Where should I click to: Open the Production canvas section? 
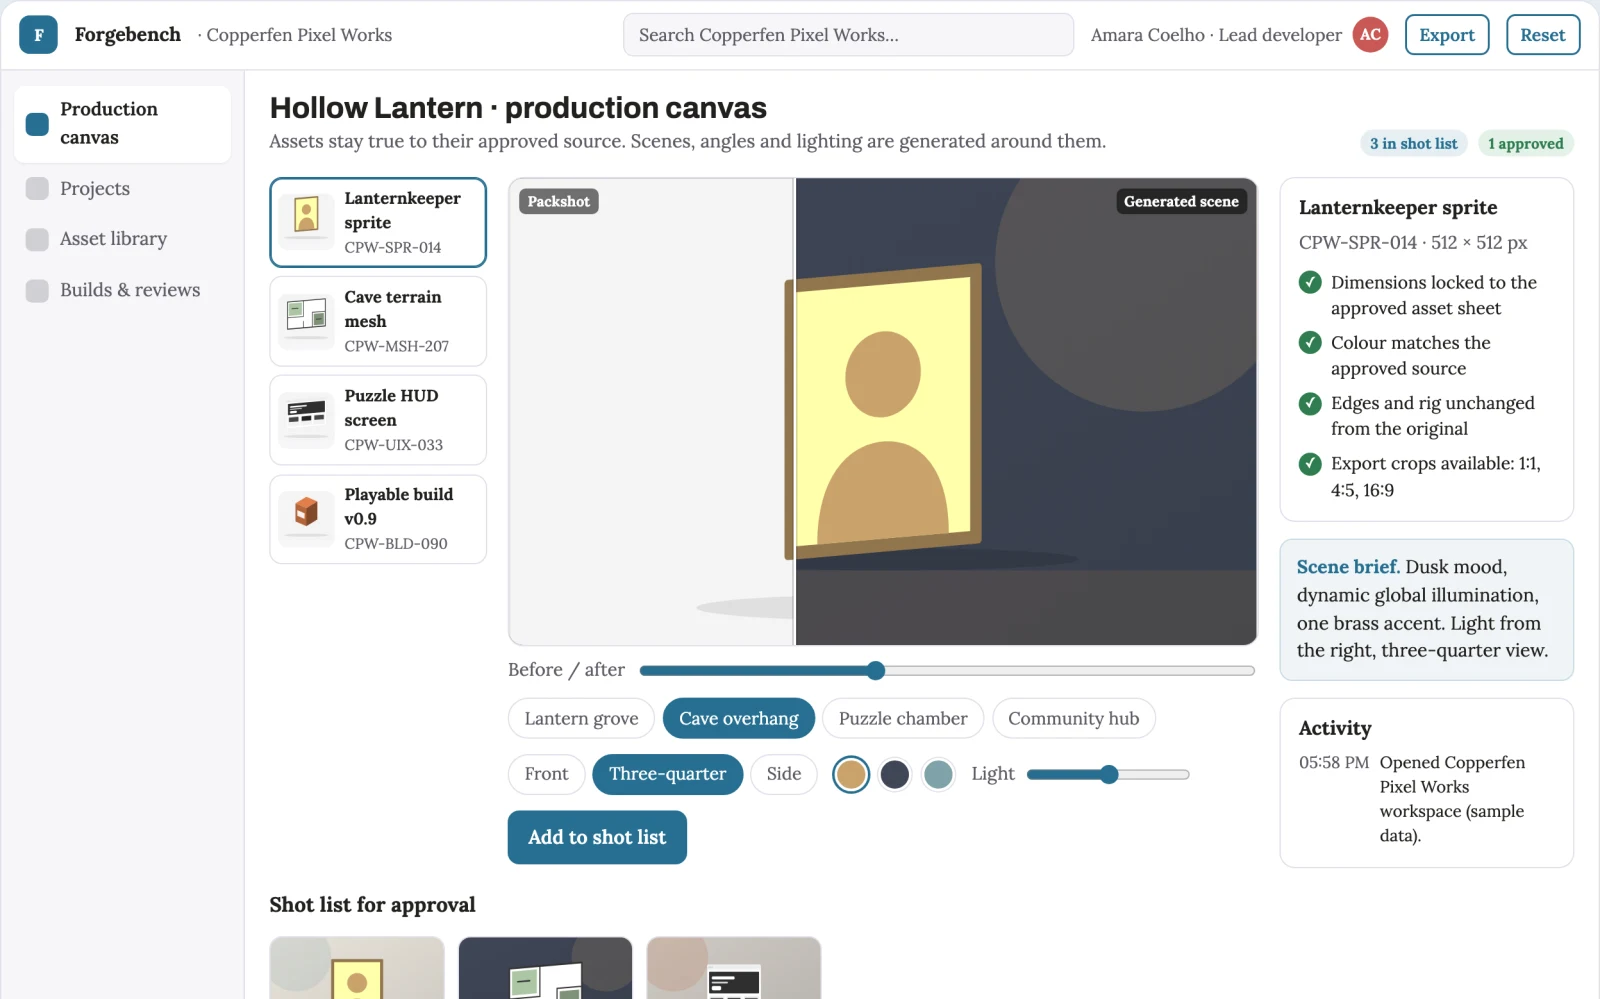123,124
